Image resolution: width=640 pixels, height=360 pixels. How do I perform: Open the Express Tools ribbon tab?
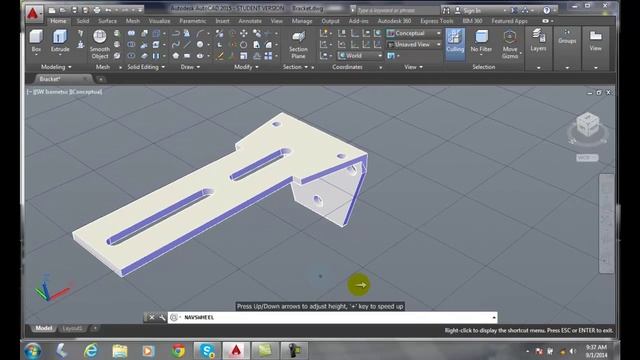pos(437,21)
